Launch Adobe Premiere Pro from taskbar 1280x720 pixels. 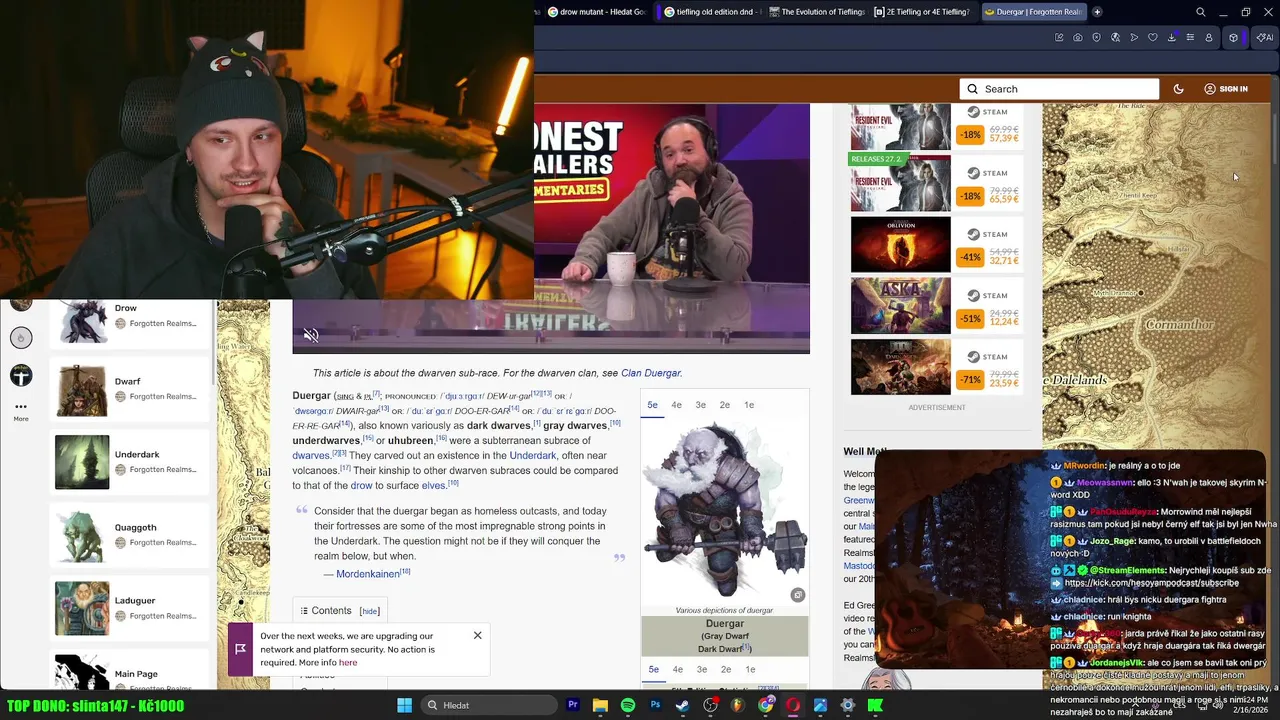click(x=573, y=705)
